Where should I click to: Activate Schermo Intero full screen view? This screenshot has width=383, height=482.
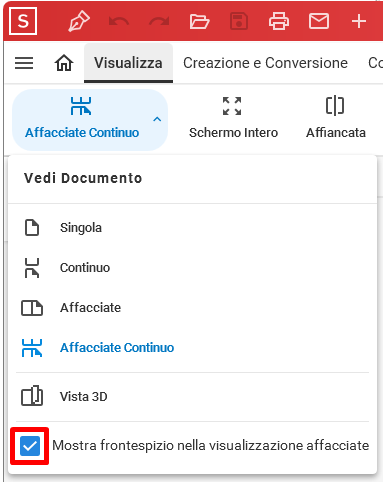click(233, 118)
